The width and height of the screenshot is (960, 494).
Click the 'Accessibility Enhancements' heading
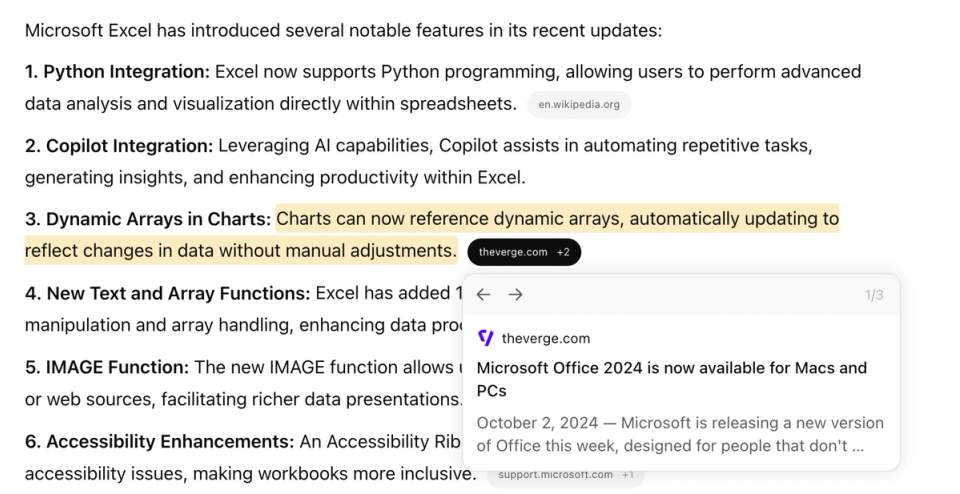[x=169, y=442]
